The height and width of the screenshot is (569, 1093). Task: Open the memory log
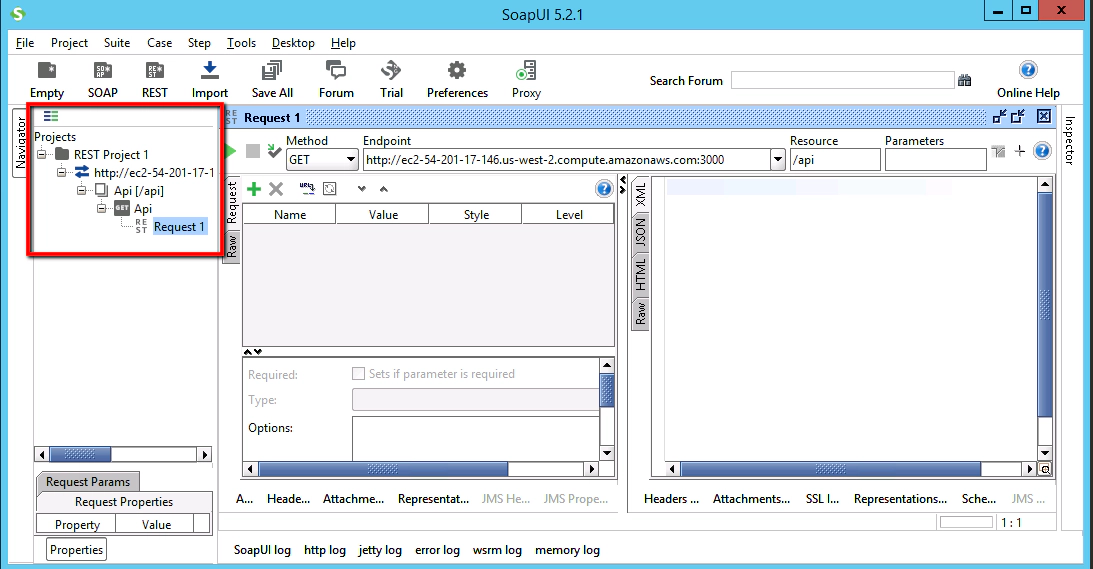[x=567, y=550]
